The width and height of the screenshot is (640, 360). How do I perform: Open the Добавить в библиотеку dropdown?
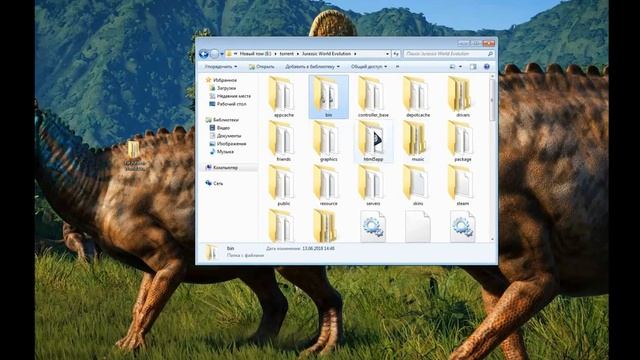[x=312, y=67]
